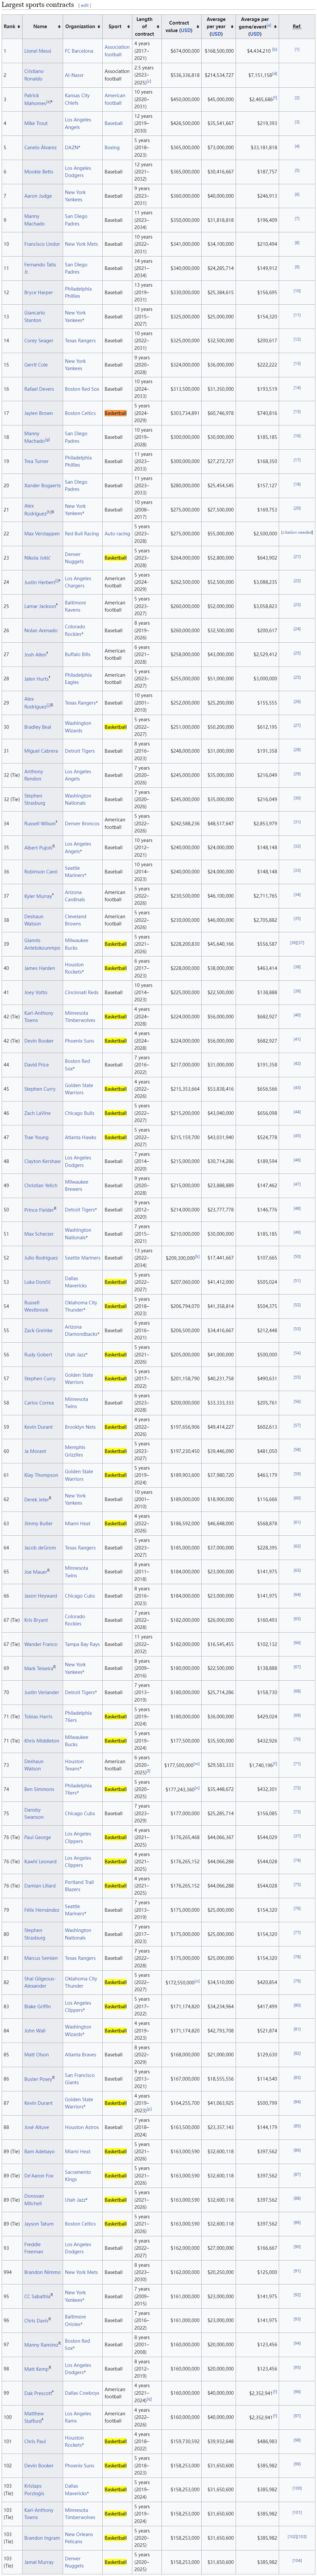Image resolution: width=317 pixels, height=2576 pixels.
Task: Open Mookie Betts player link
Action: 39,172
